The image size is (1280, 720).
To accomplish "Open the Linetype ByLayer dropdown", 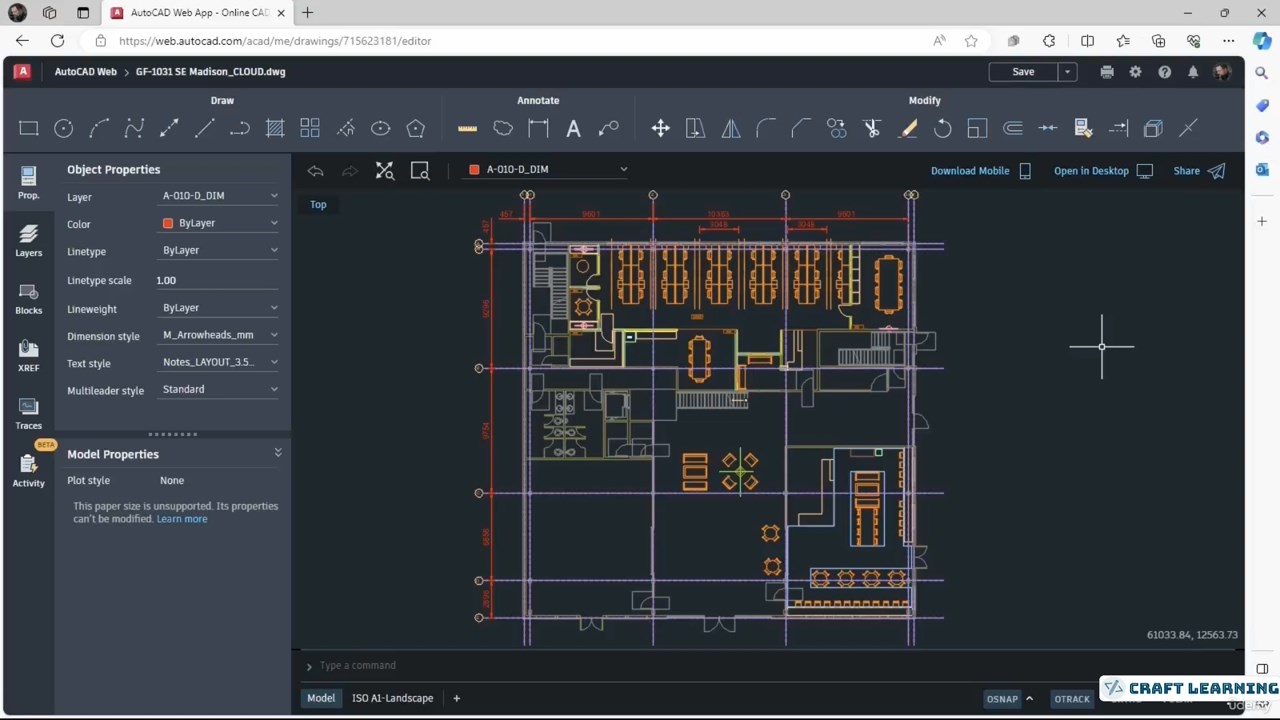I will click(x=220, y=251).
